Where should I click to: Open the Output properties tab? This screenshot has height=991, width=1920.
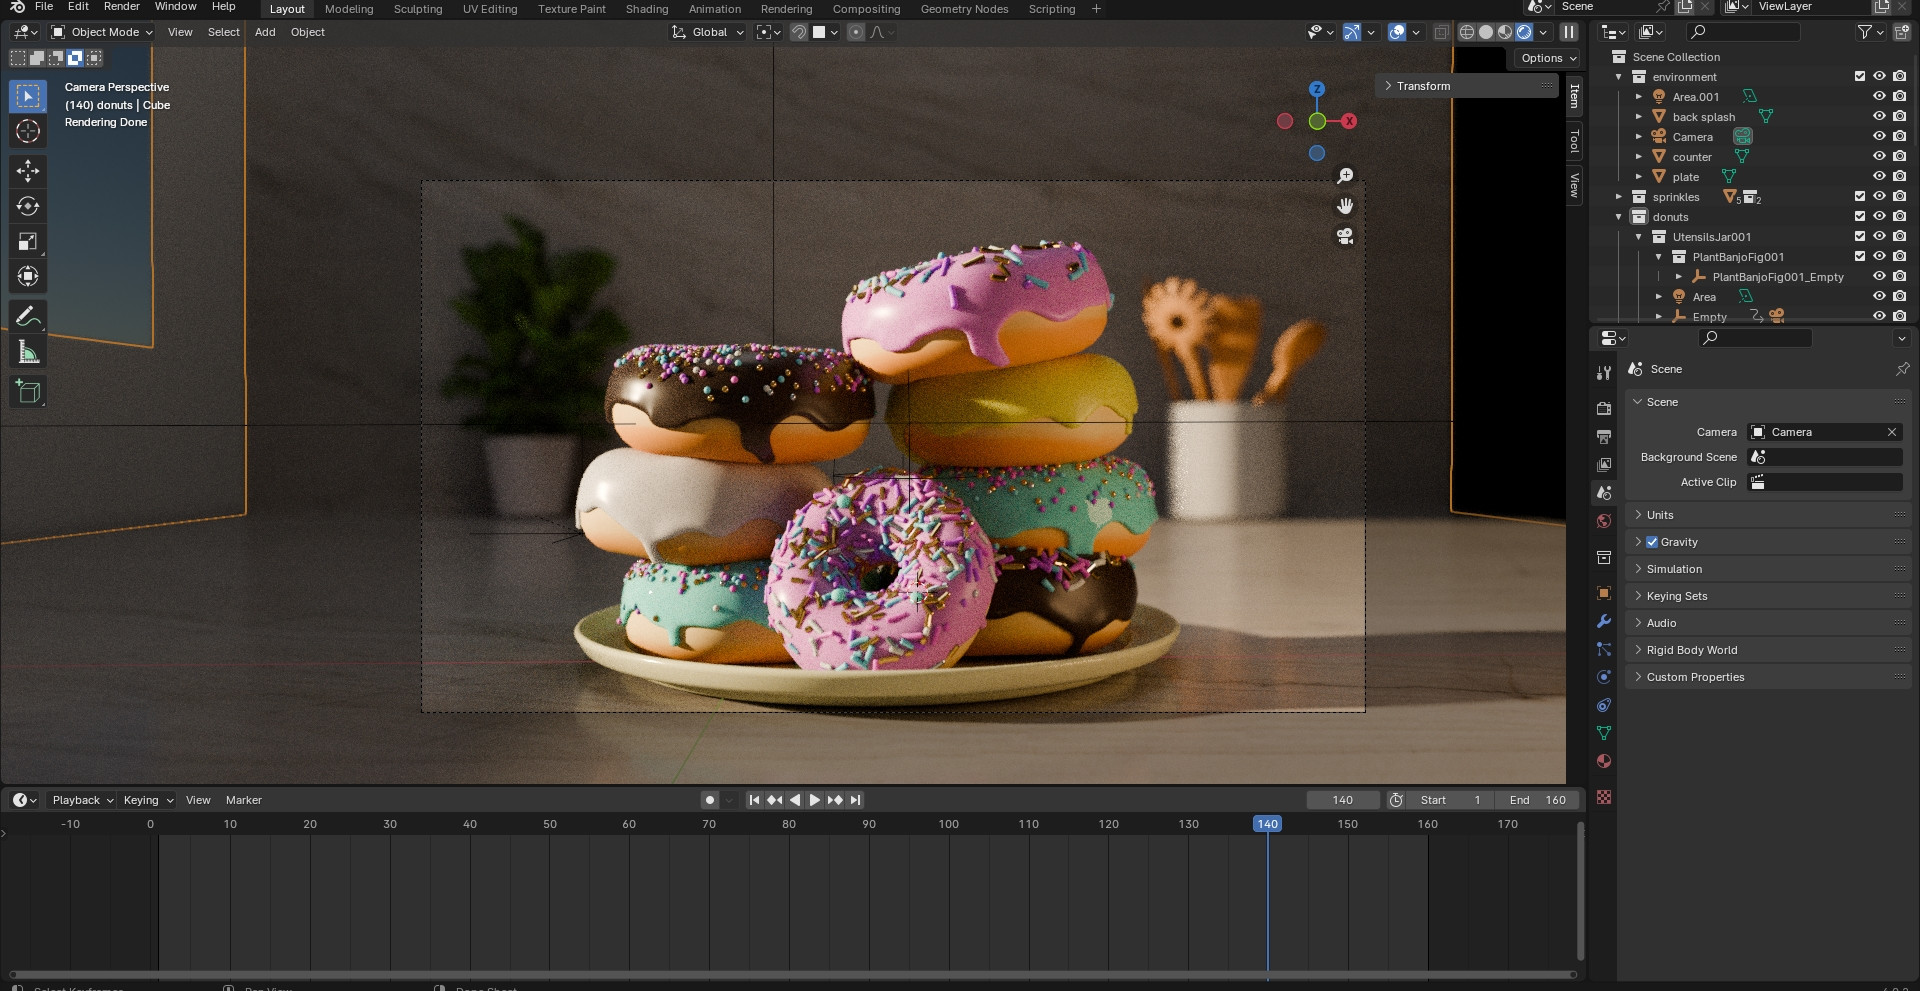[1604, 437]
